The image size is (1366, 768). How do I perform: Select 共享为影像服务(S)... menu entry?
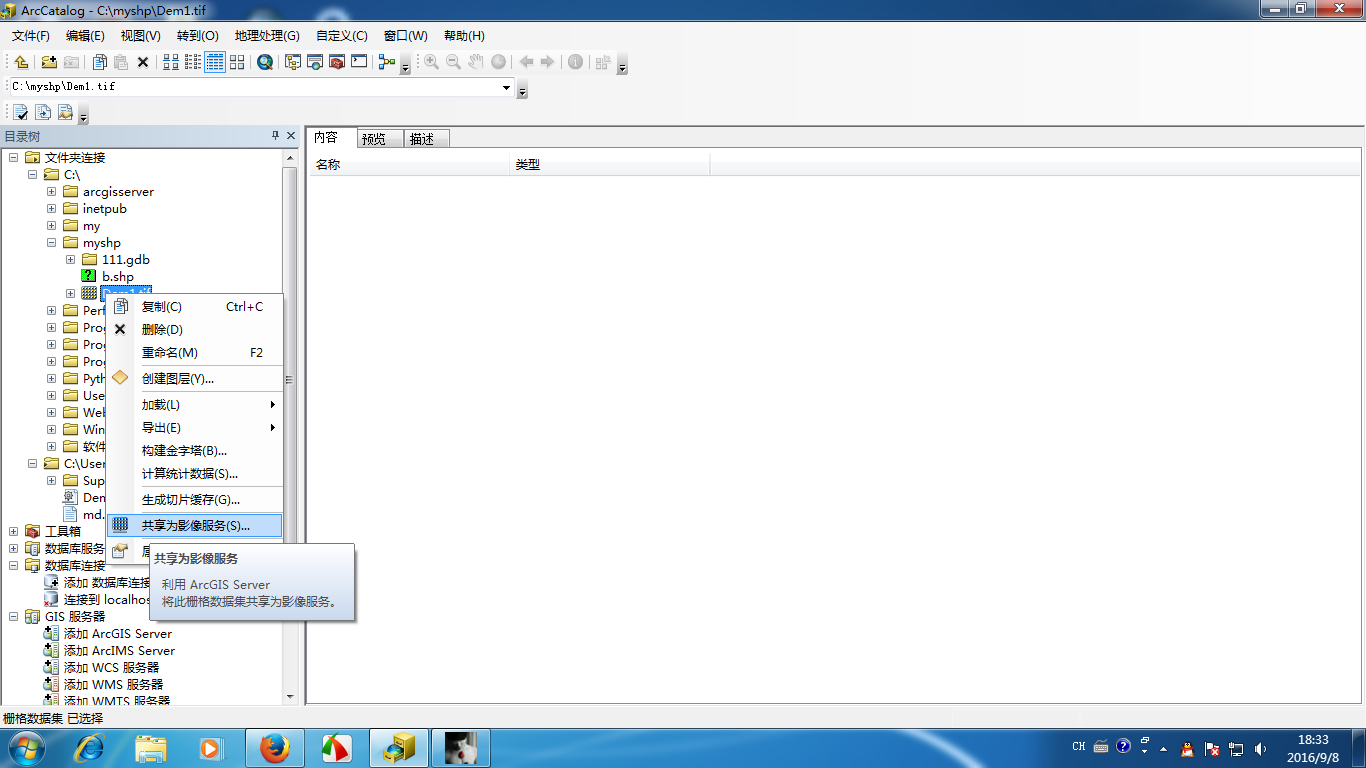point(195,525)
